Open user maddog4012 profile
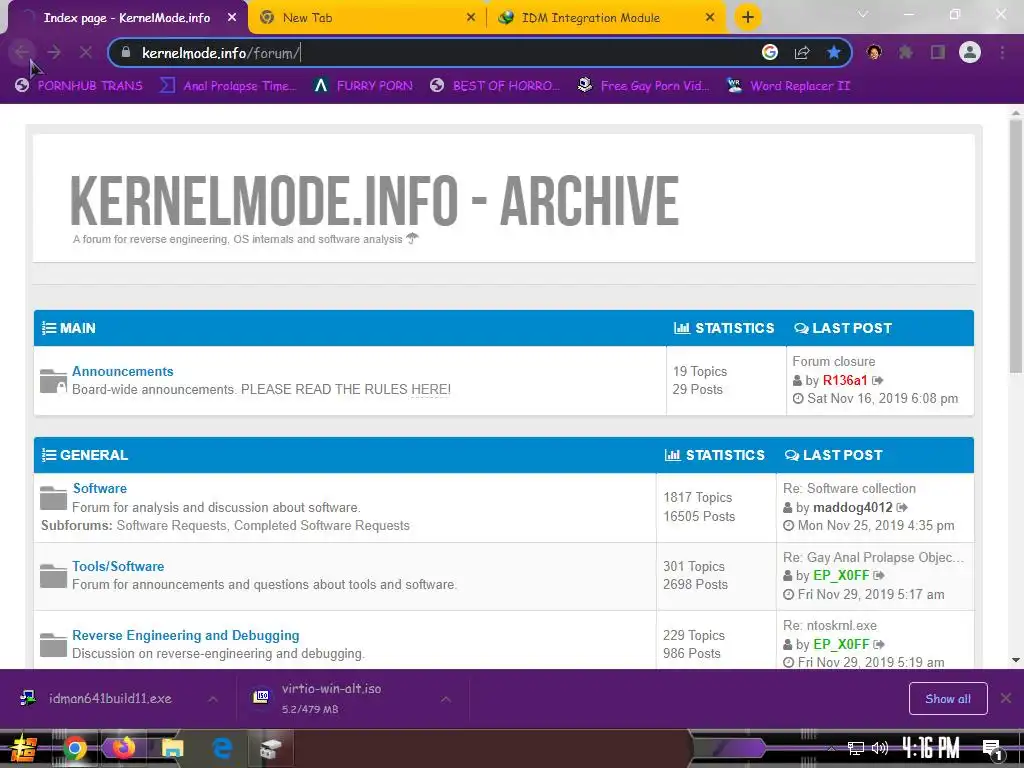1024x768 pixels. pyautogui.click(x=852, y=507)
